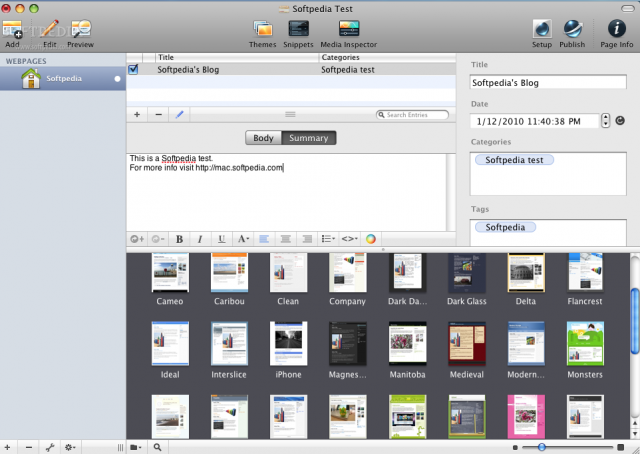The height and width of the screenshot is (454, 640).
Task: Select the Caribou theme thumbnail
Action: [x=229, y=272]
